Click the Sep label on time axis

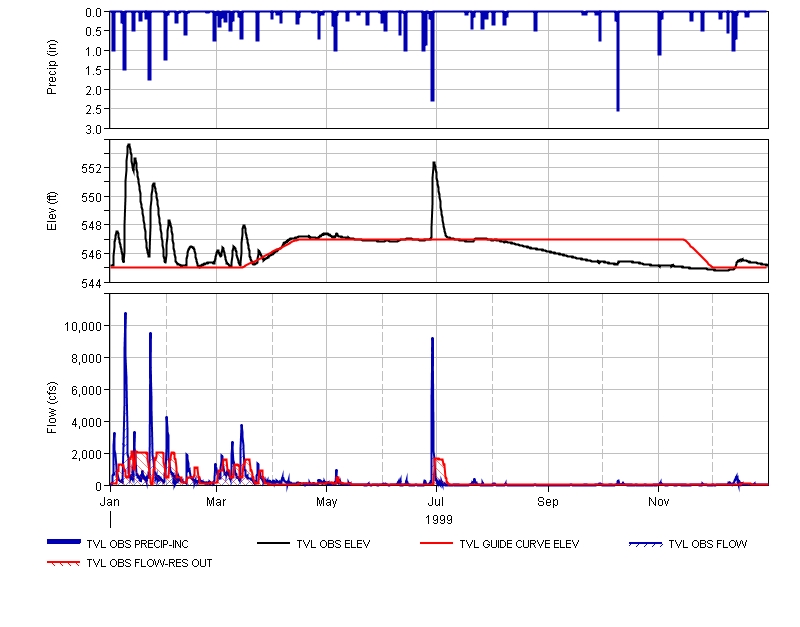tap(548, 501)
